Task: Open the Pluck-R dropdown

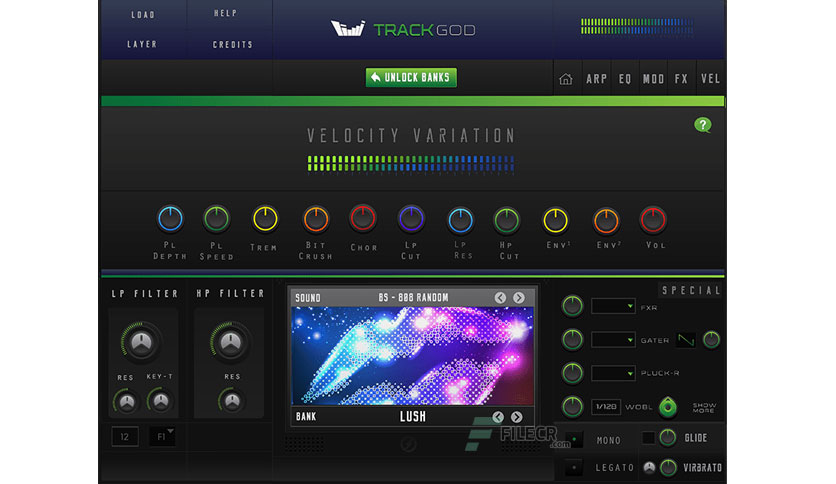Action: pyautogui.click(x=613, y=373)
